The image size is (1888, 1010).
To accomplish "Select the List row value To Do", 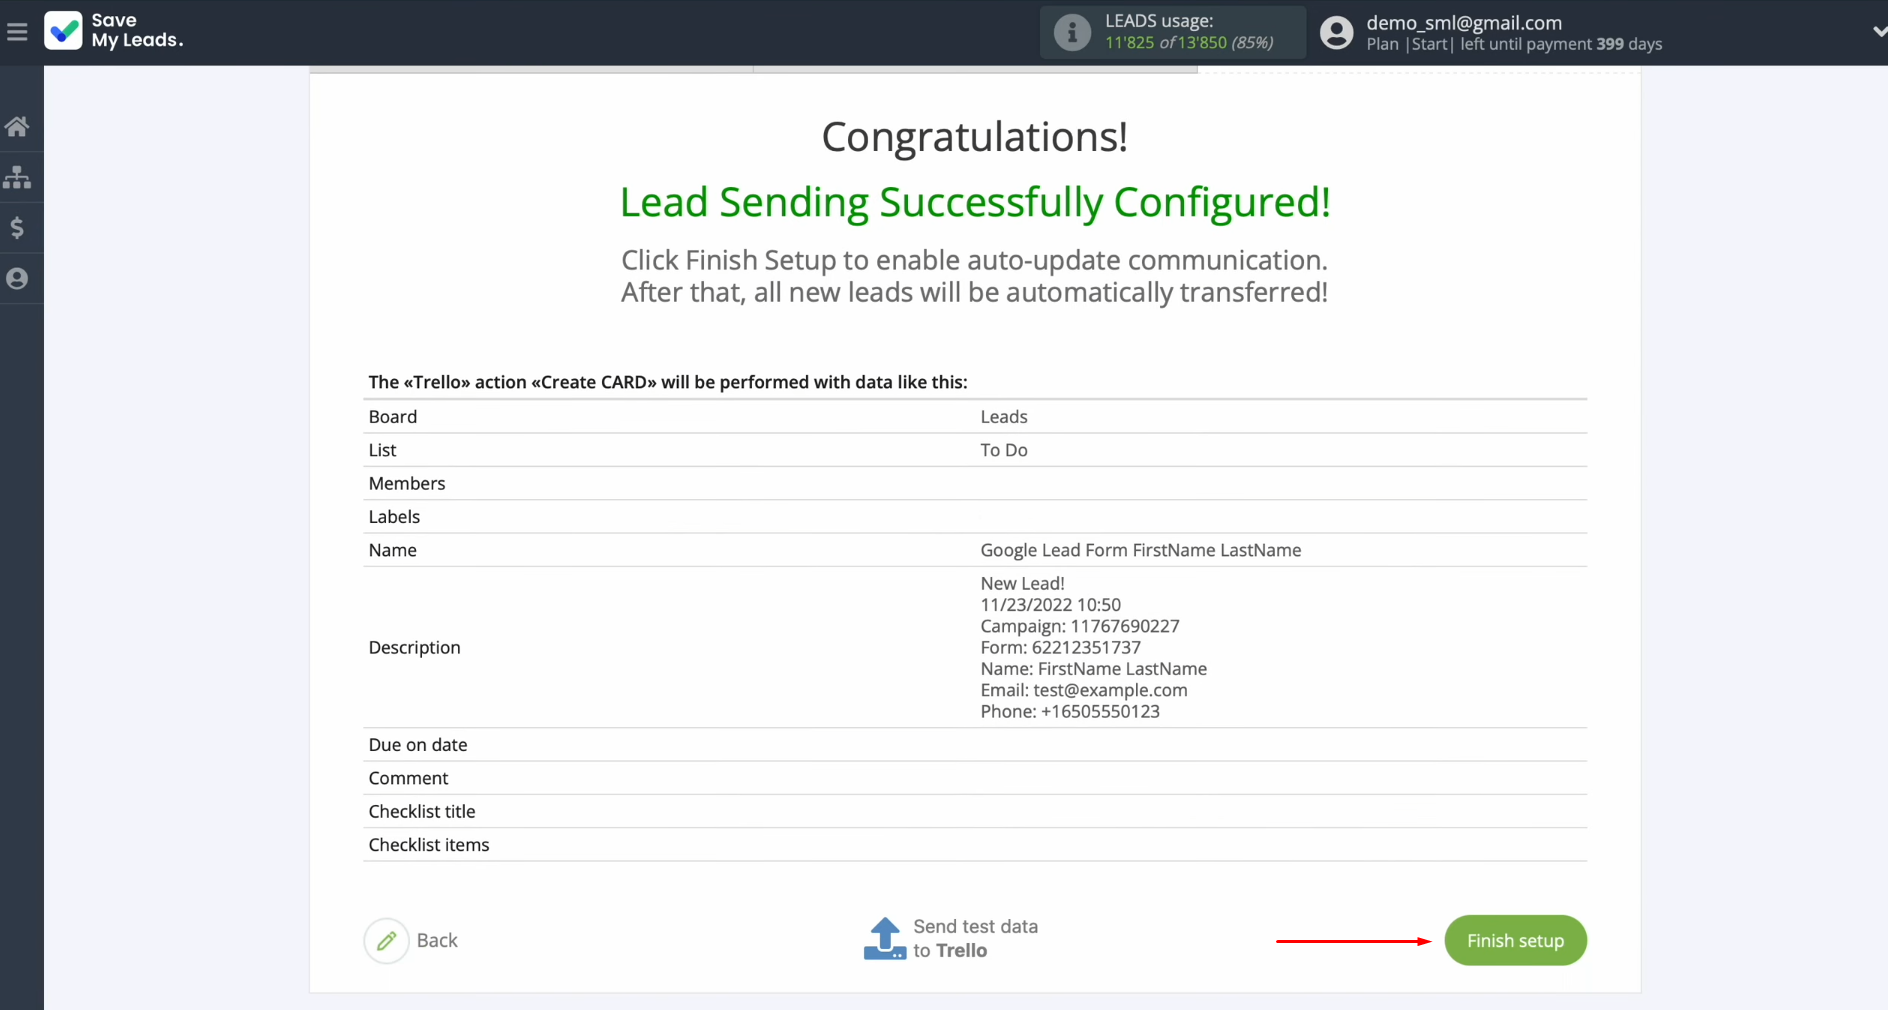I will [1004, 450].
